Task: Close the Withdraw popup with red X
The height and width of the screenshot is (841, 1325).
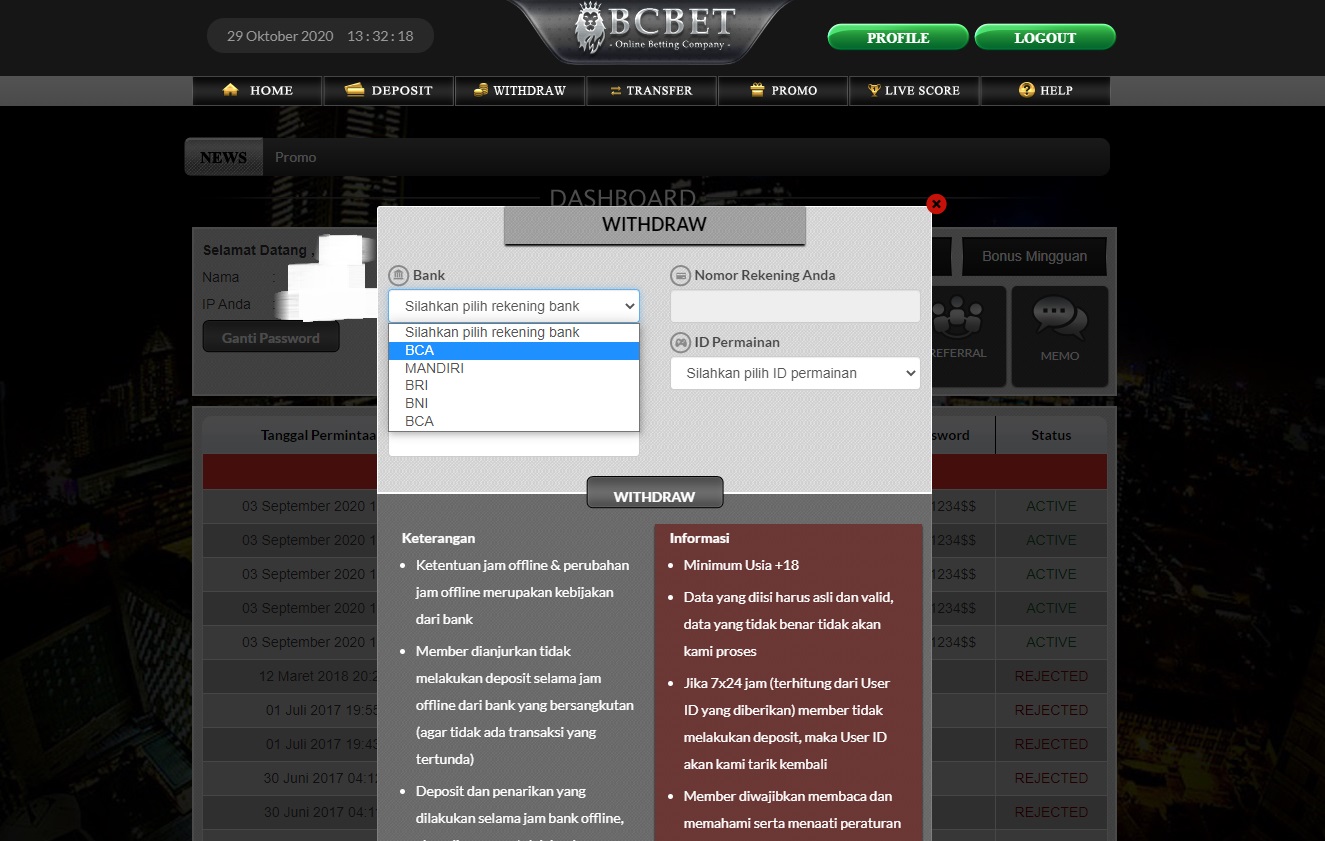Action: pyautogui.click(x=936, y=204)
